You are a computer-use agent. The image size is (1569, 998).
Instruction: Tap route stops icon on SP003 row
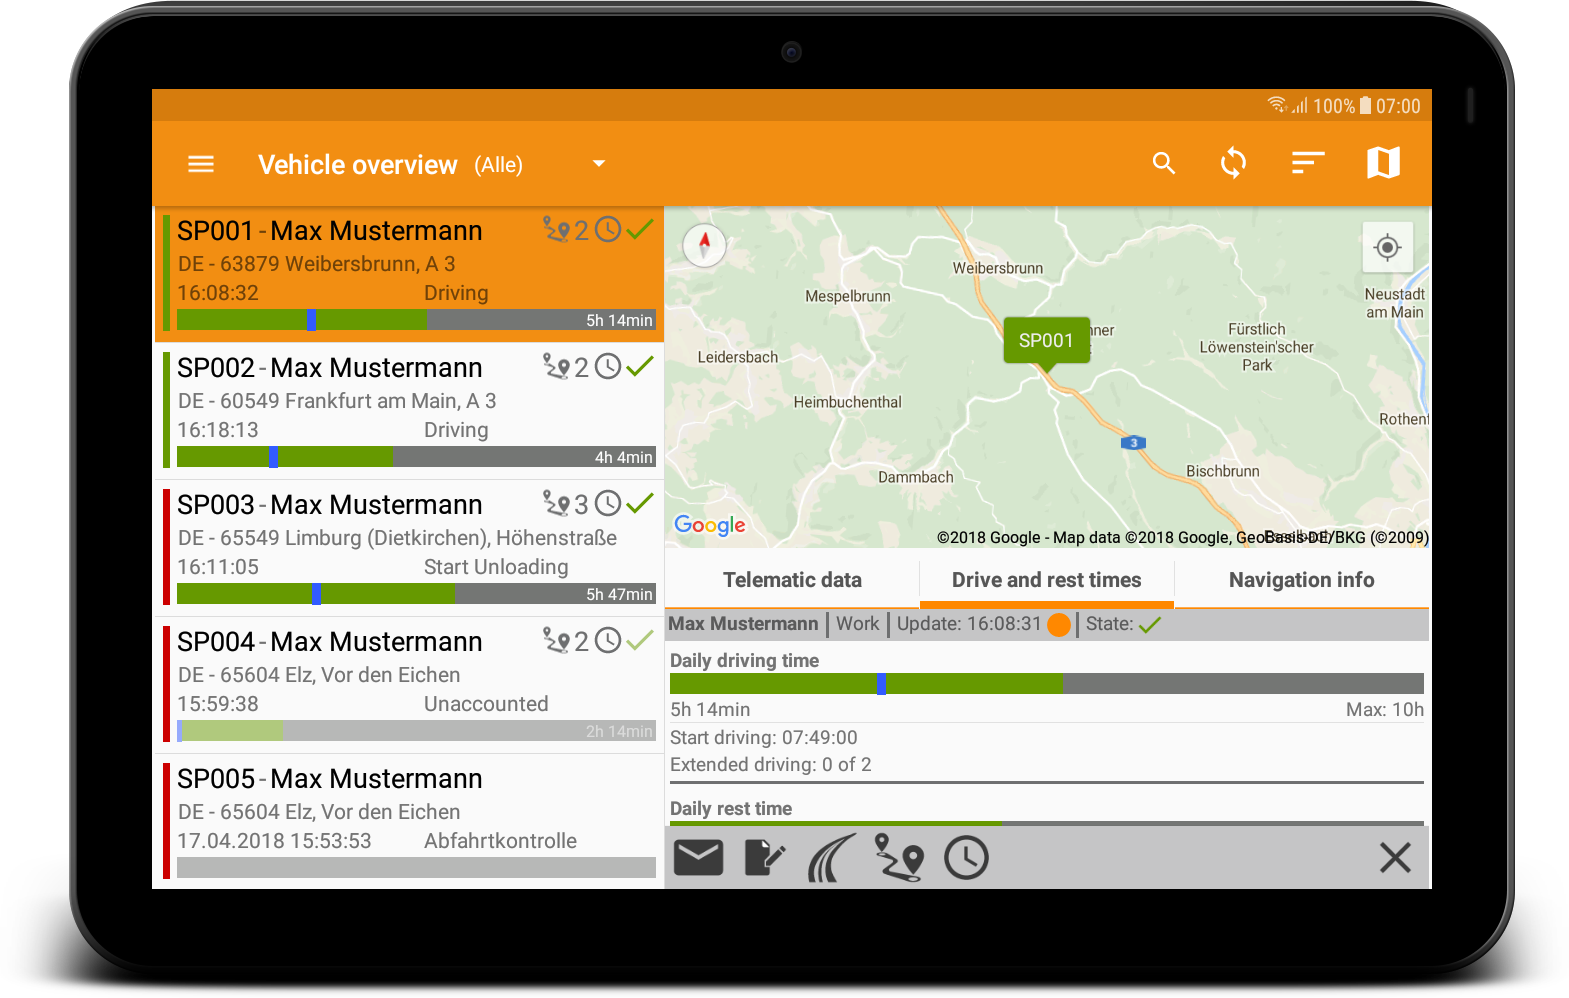(x=556, y=504)
